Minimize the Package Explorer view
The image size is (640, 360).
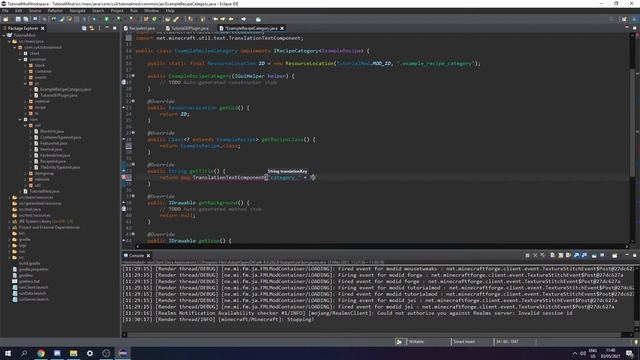point(107,28)
